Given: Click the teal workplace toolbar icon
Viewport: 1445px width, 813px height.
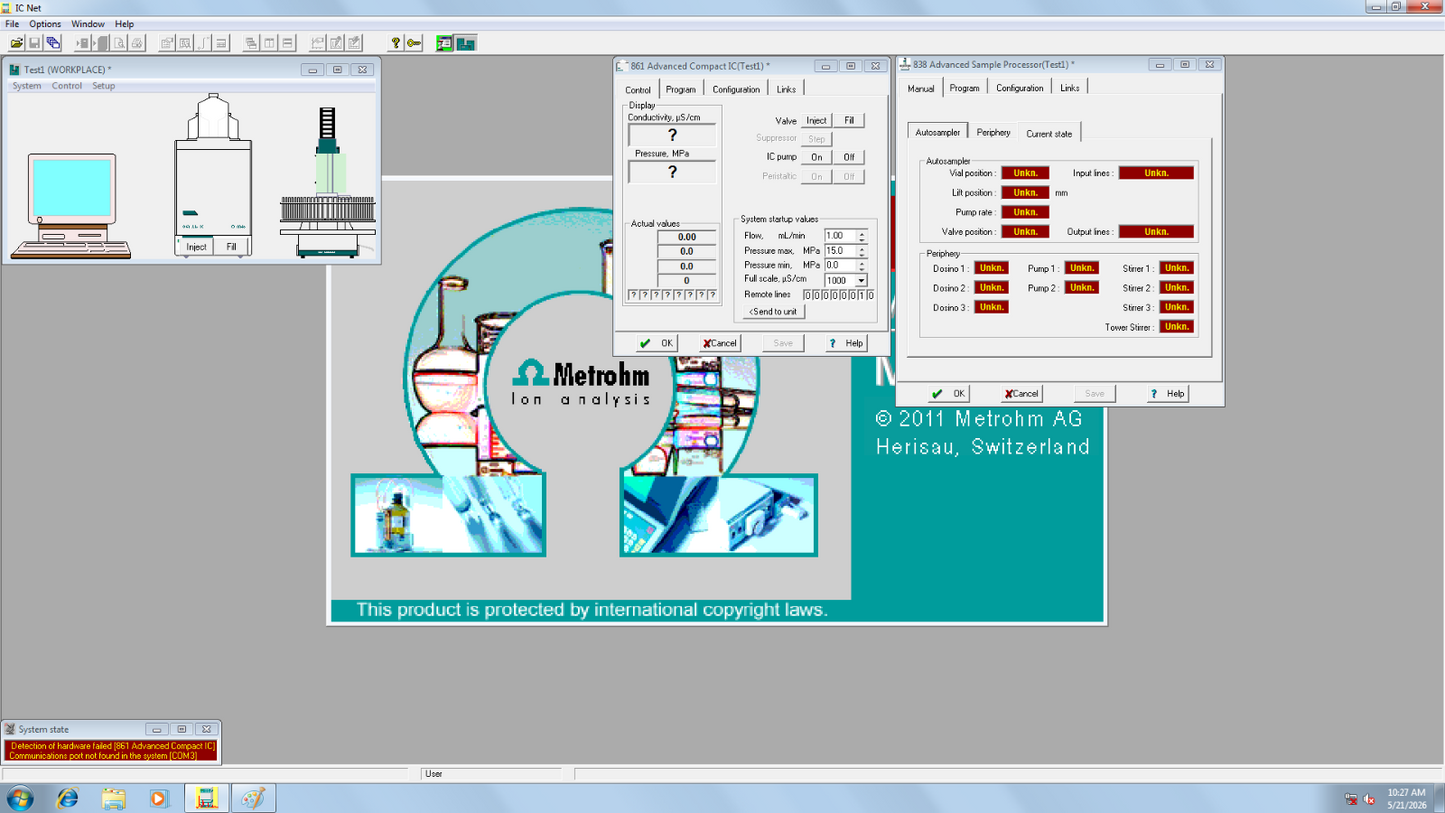Looking at the screenshot, I should coord(465,43).
